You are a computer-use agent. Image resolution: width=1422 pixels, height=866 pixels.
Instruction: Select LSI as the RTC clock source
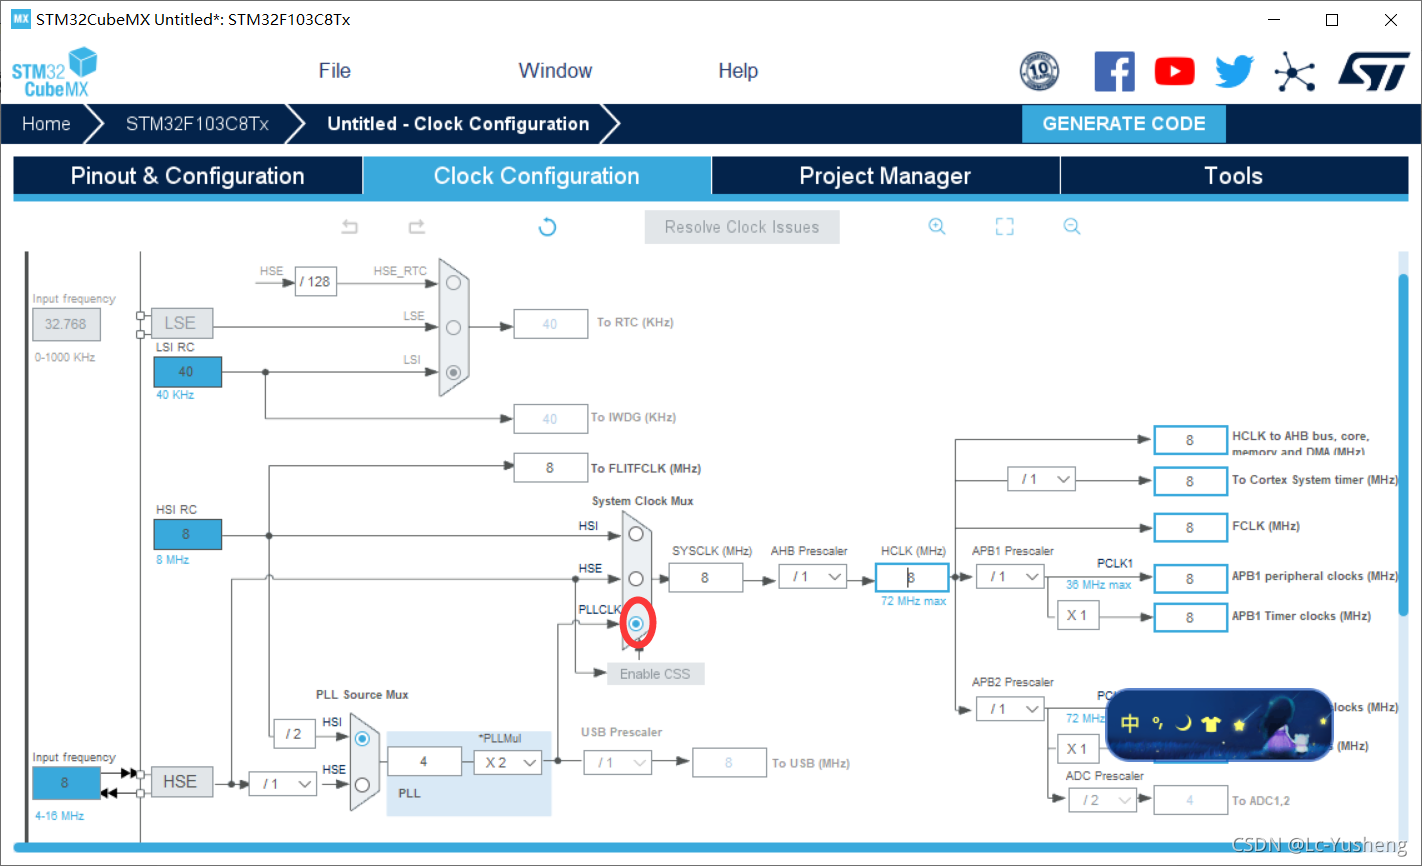453,372
